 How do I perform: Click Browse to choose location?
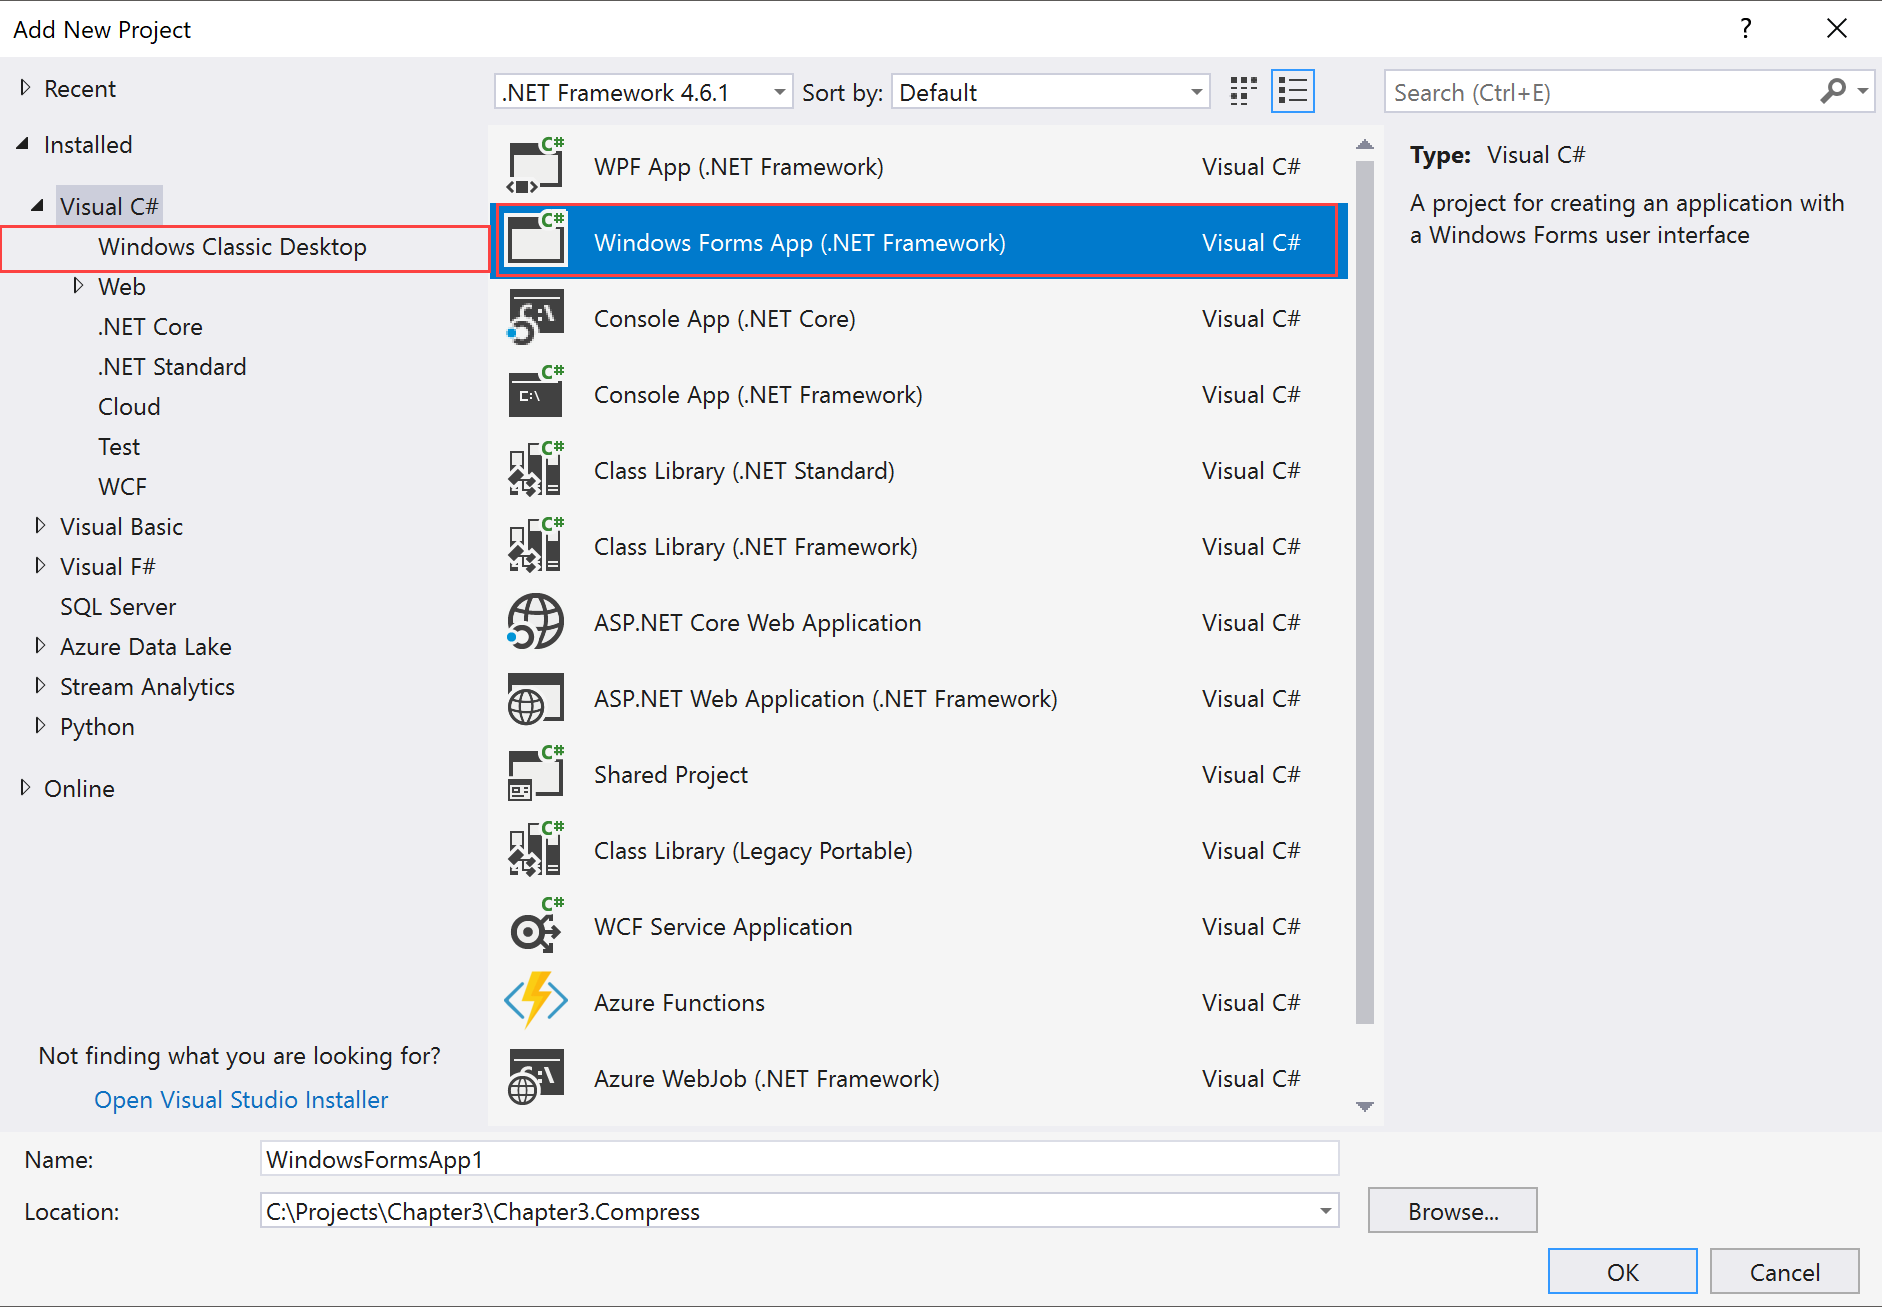(1452, 1210)
